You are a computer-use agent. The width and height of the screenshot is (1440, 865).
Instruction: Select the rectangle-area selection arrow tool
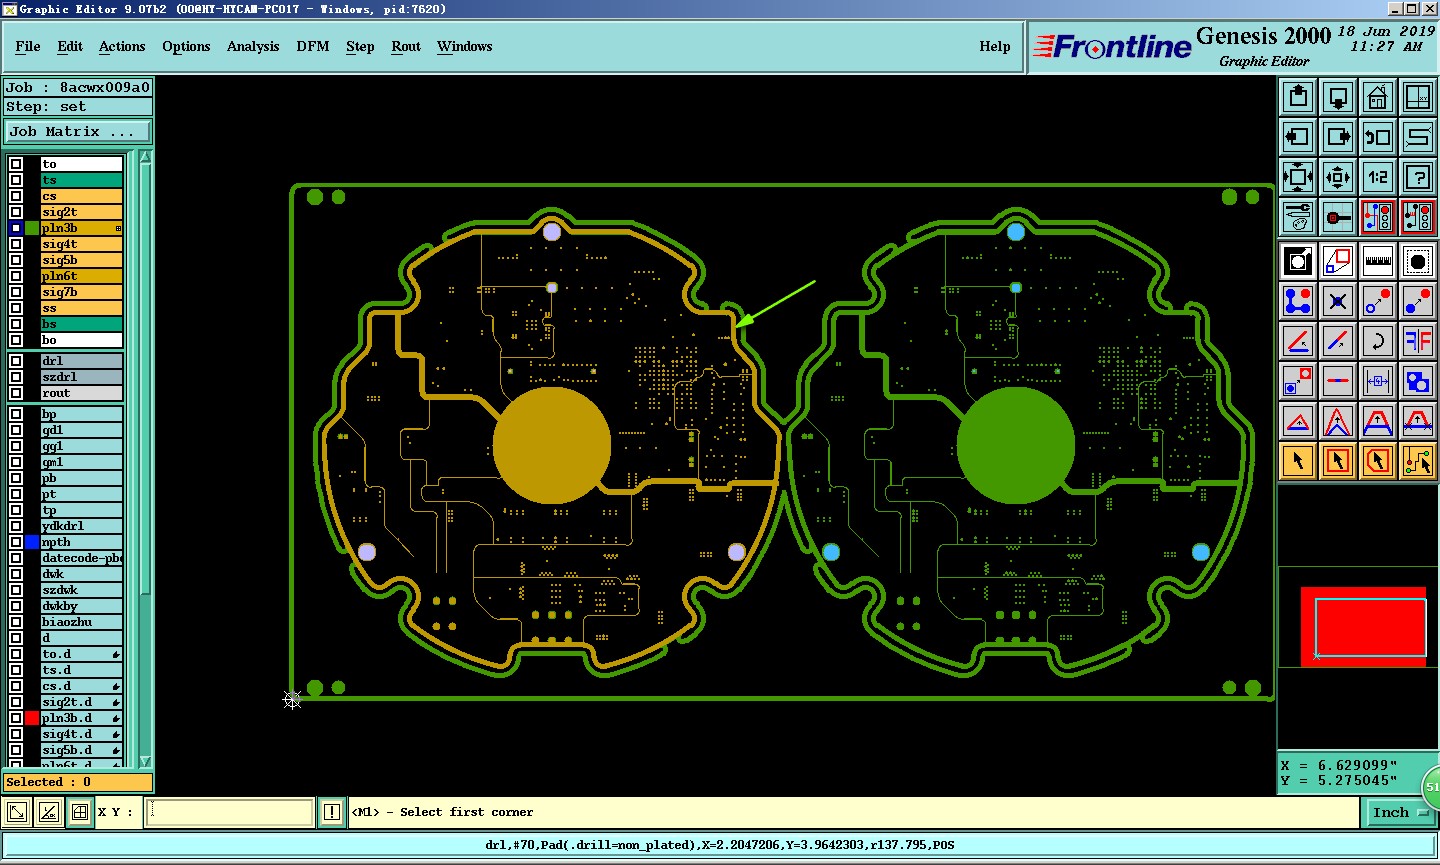coord(1338,461)
